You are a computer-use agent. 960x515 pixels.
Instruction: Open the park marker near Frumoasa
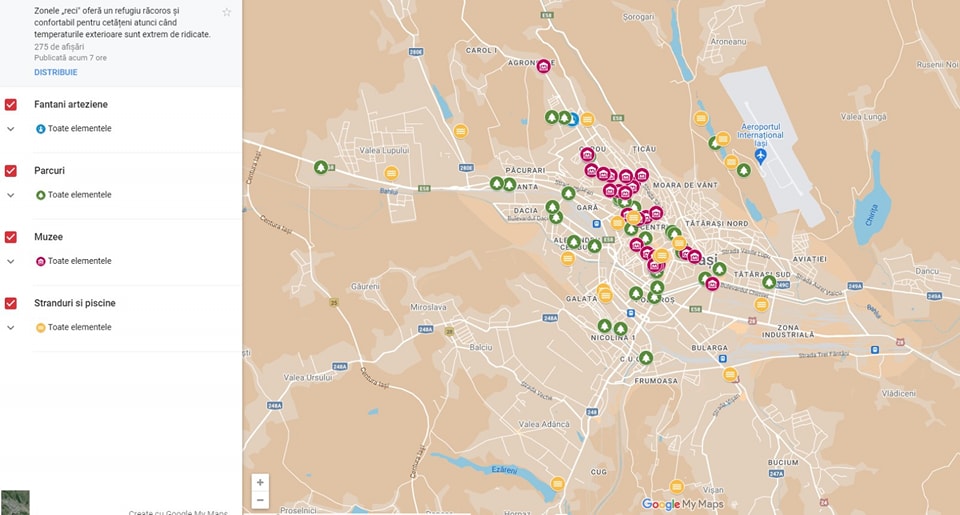pos(646,358)
